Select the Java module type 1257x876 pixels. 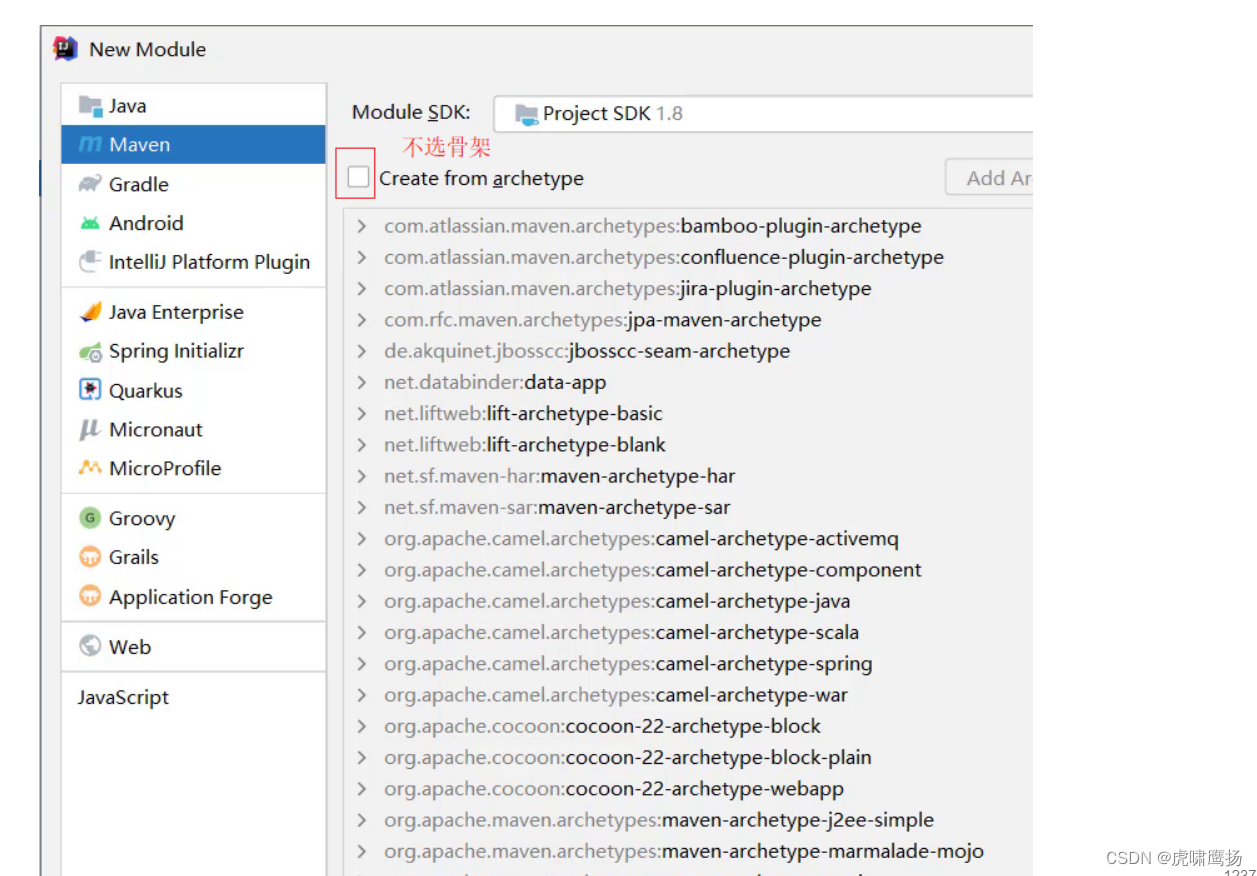coord(194,106)
